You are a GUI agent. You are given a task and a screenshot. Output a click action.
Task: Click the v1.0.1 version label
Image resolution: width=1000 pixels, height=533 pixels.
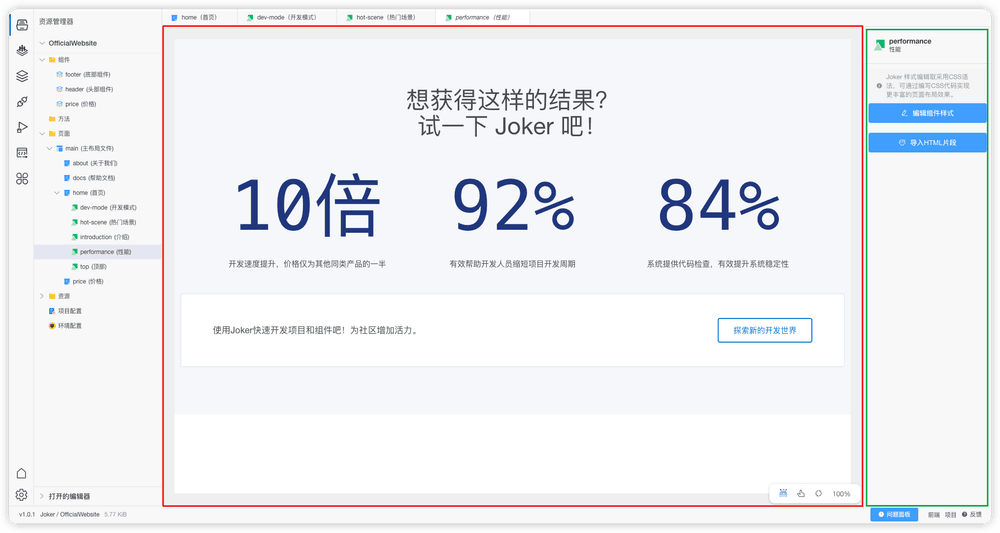point(27,515)
